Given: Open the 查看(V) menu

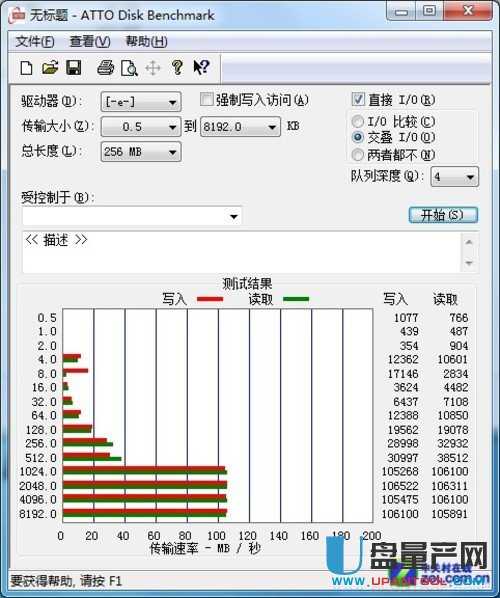Looking at the screenshot, I should (x=90, y=42).
